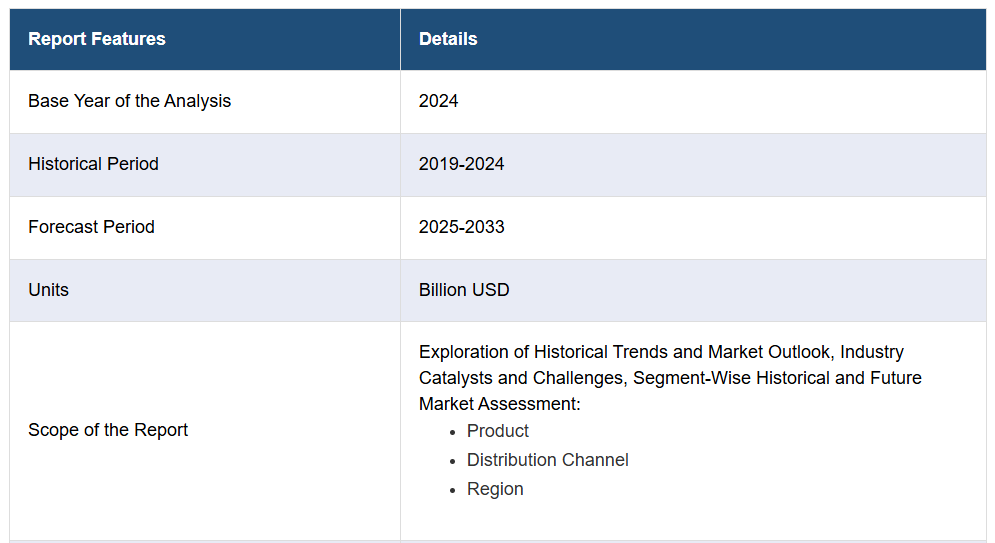The image size is (995, 543).
Task: Click the Billion USD value
Action: [x=464, y=290]
